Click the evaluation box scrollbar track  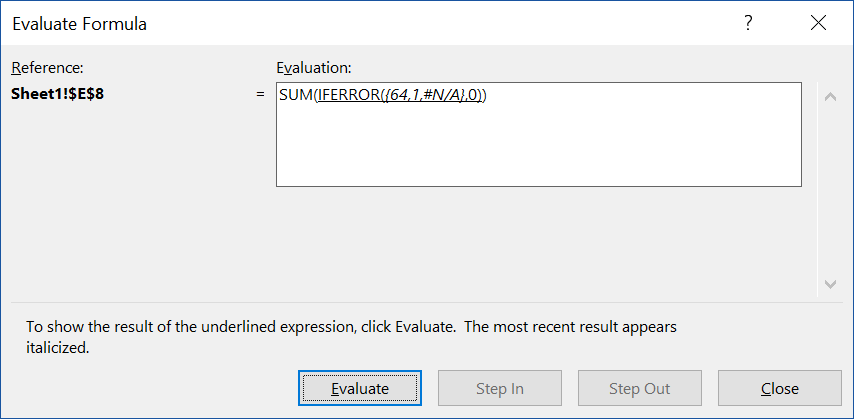[829, 190]
